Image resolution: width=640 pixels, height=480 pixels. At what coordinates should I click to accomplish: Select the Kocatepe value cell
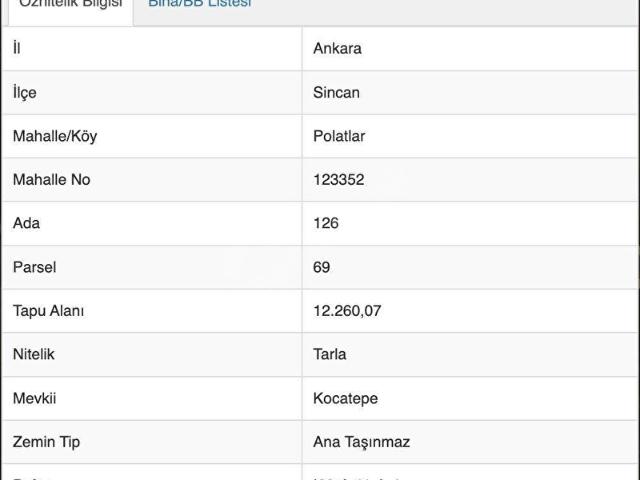(x=345, y=398)
